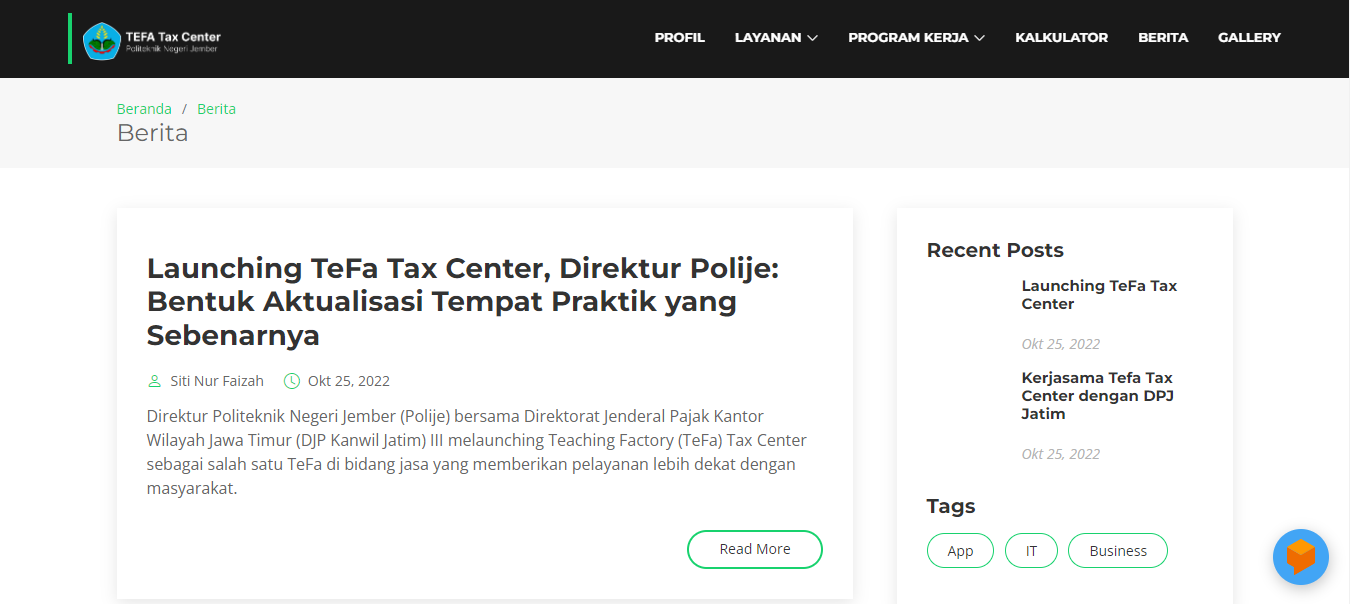Click the Read More button
Screen dimensions: 1350x604
coord(754,549)
